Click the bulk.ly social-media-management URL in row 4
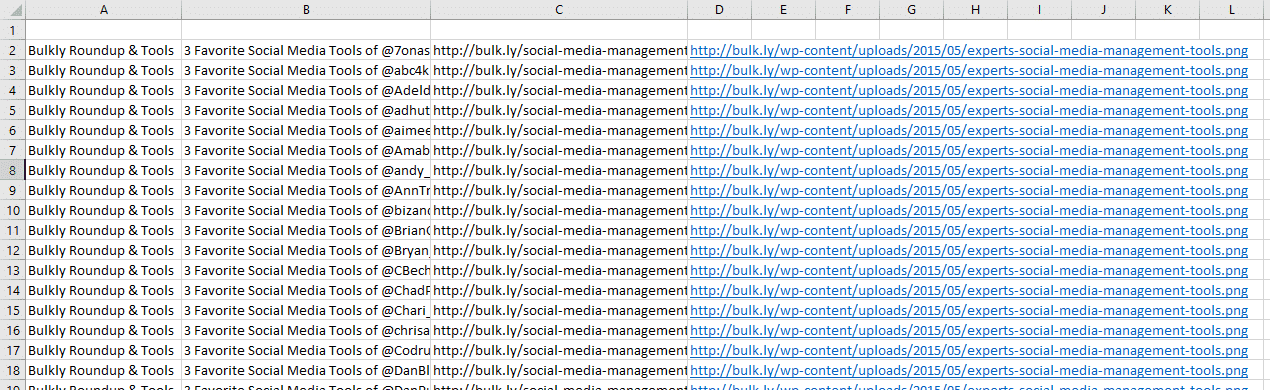Screen dimensions: 1270x390 [559, 90]
